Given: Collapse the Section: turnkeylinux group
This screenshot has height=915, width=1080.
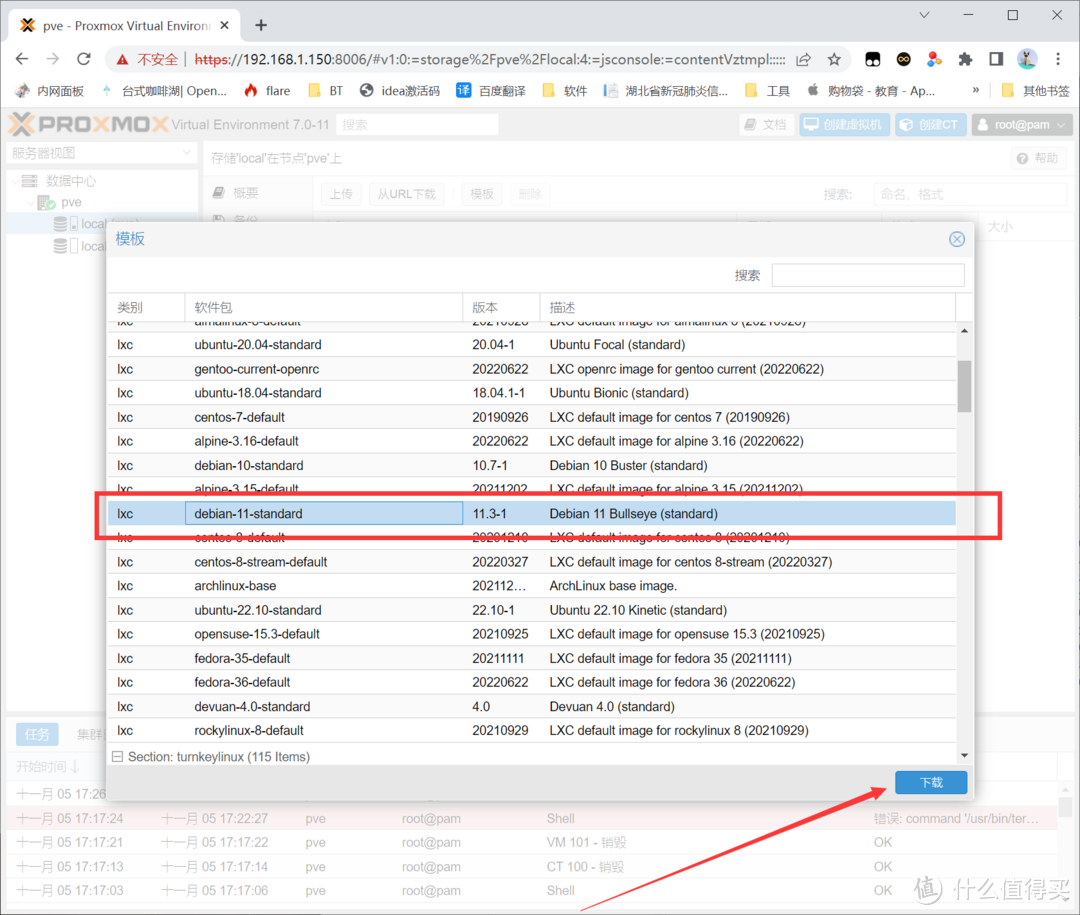Looking at the screenshot, I should [x=120, y=757].
